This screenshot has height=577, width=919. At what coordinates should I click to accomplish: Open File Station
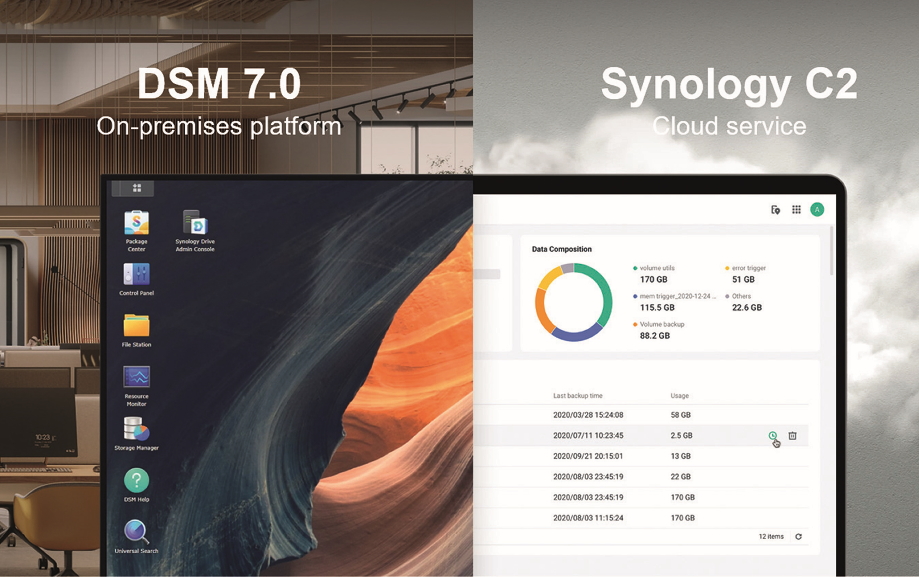[x=136, y=326]
